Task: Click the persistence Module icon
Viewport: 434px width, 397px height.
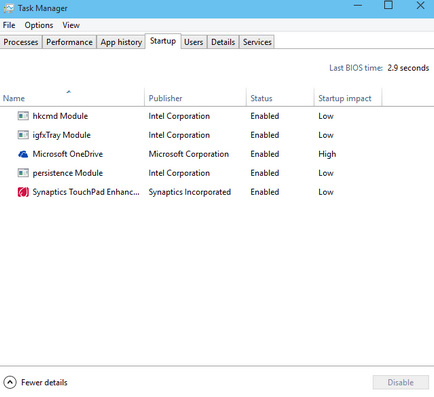Action: click(x=23, y=173)
